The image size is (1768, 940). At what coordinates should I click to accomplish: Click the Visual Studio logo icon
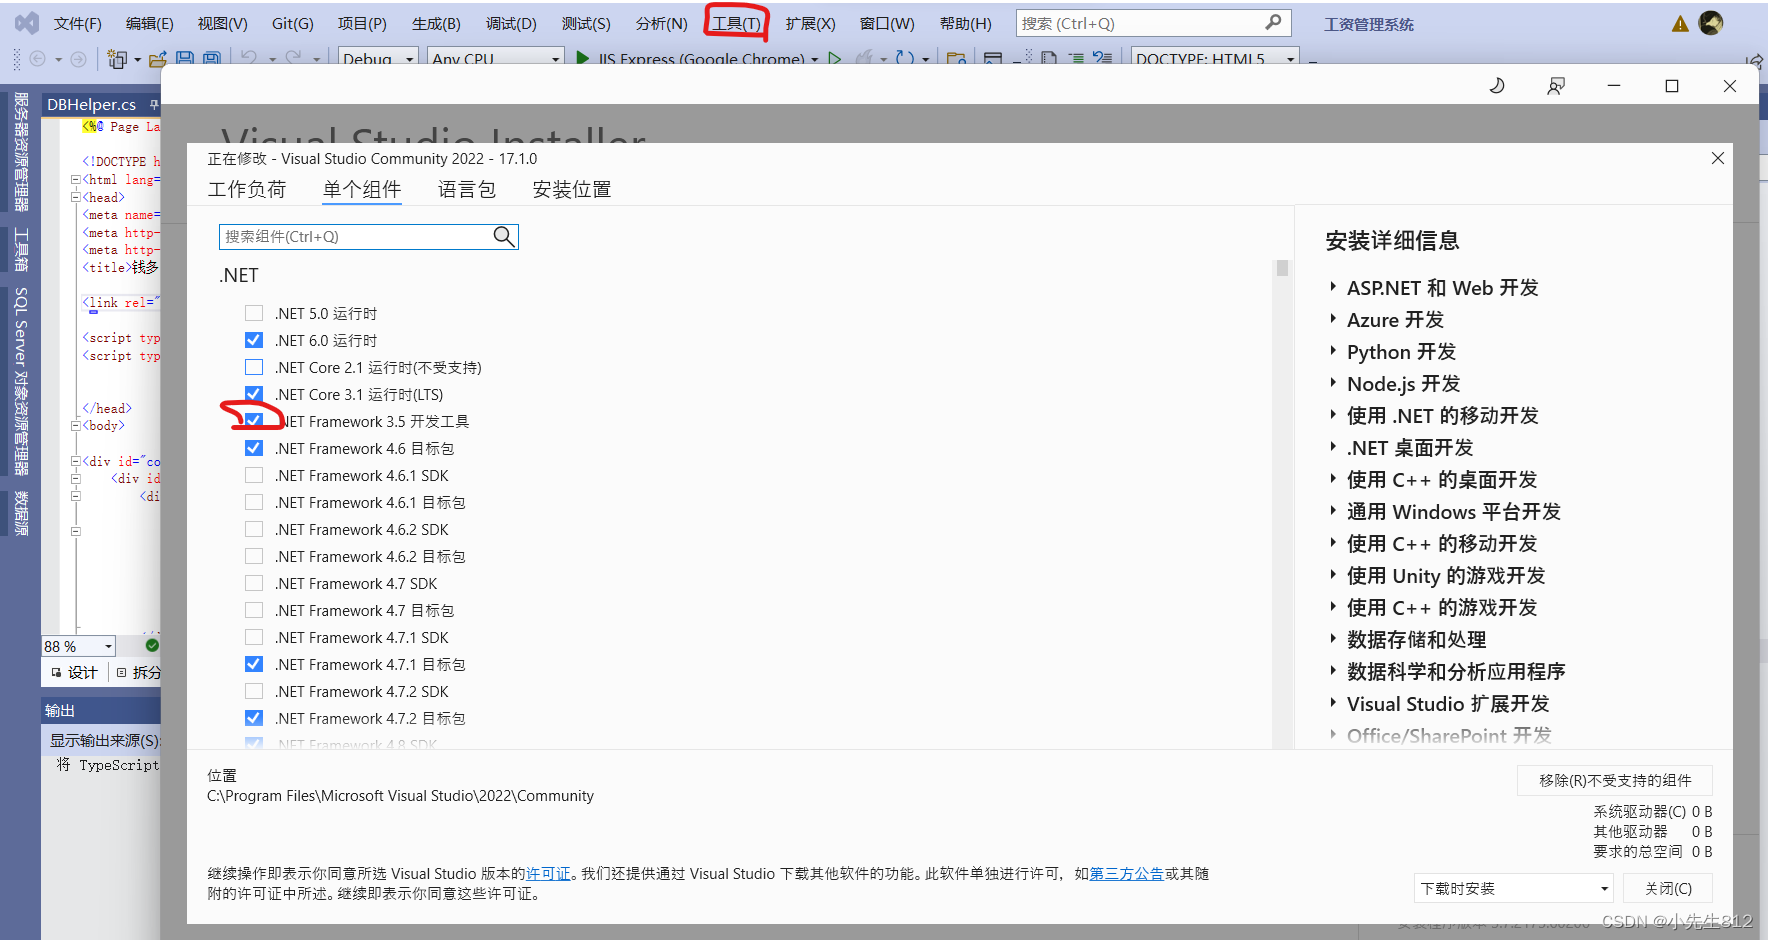(27, 22)
